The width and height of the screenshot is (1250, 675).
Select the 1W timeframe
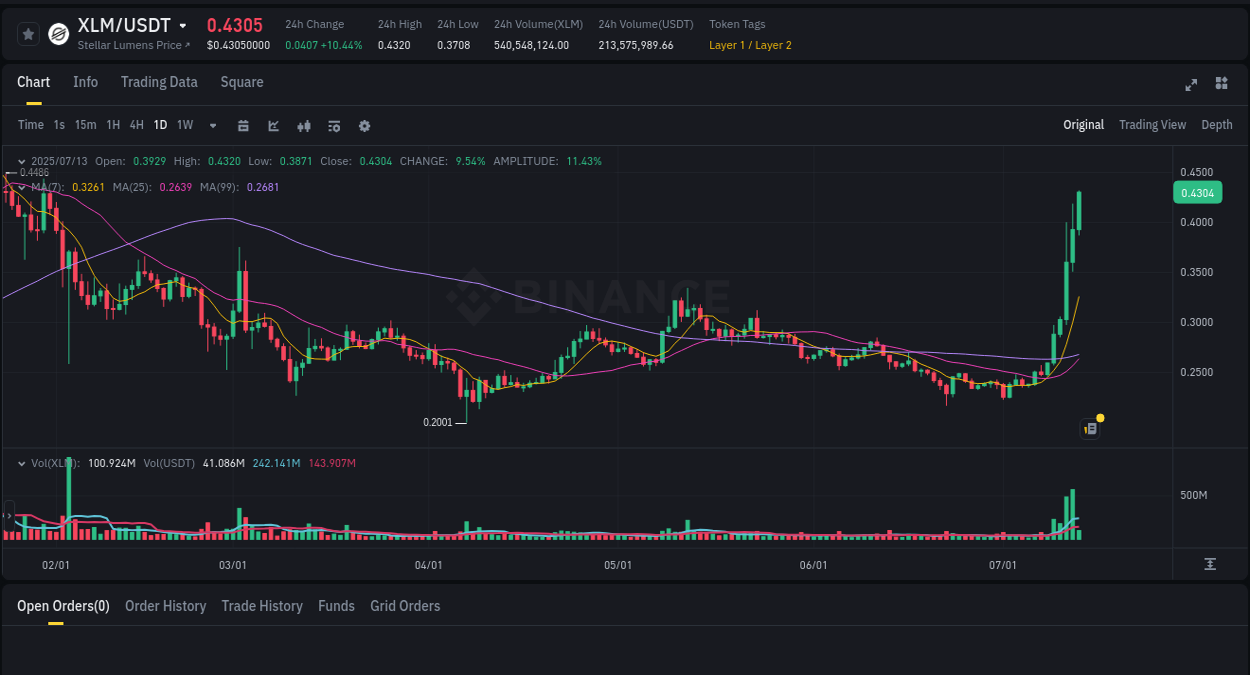(x=184, y=126)
